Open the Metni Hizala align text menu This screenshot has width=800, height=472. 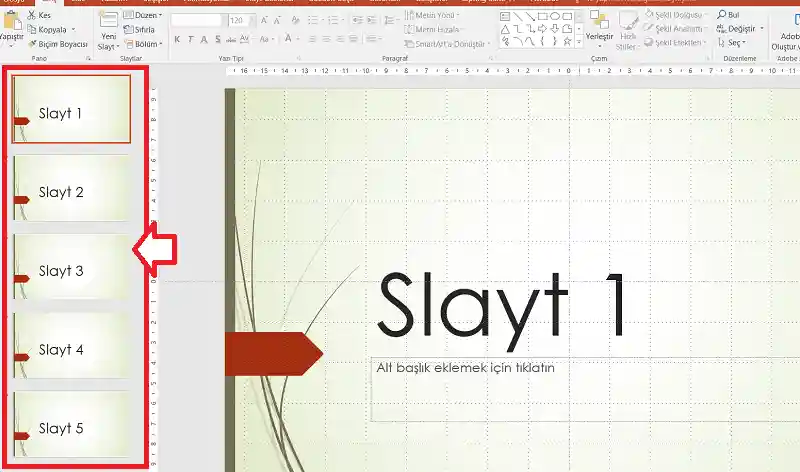click(434, 30)
